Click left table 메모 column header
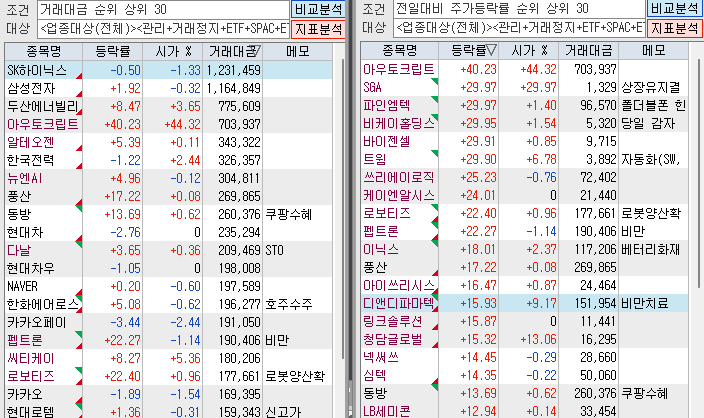The height and width of the screenshot is (418, 704). click(298, 52)
